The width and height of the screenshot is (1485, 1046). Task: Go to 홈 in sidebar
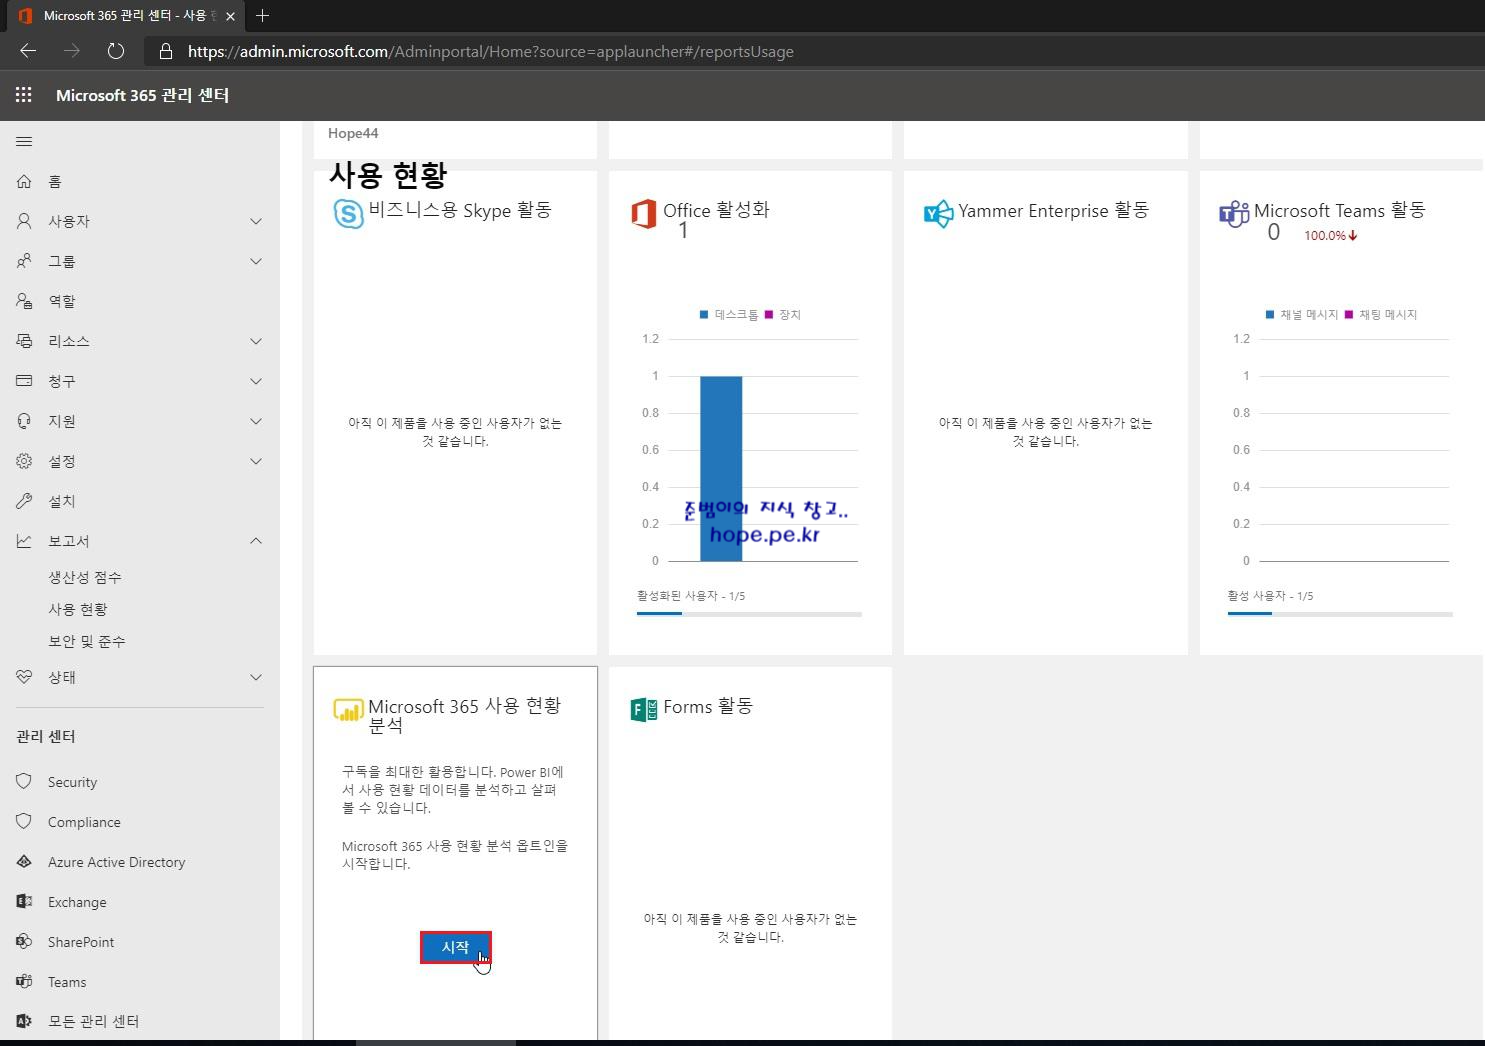pos(55,181)
